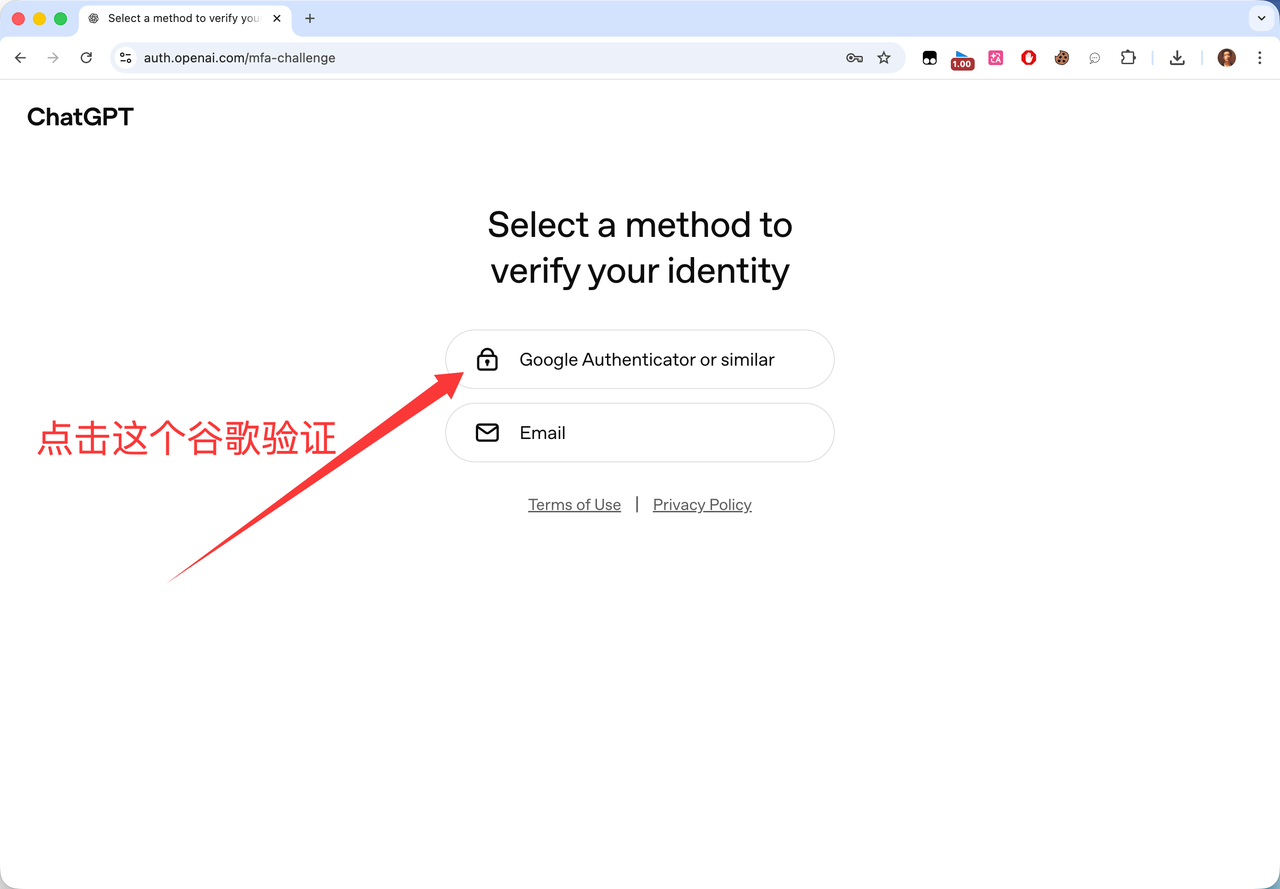This screenshot has height=889, width=1280.
Task: Open the black square extension icon
Action: tap(929, 58)
